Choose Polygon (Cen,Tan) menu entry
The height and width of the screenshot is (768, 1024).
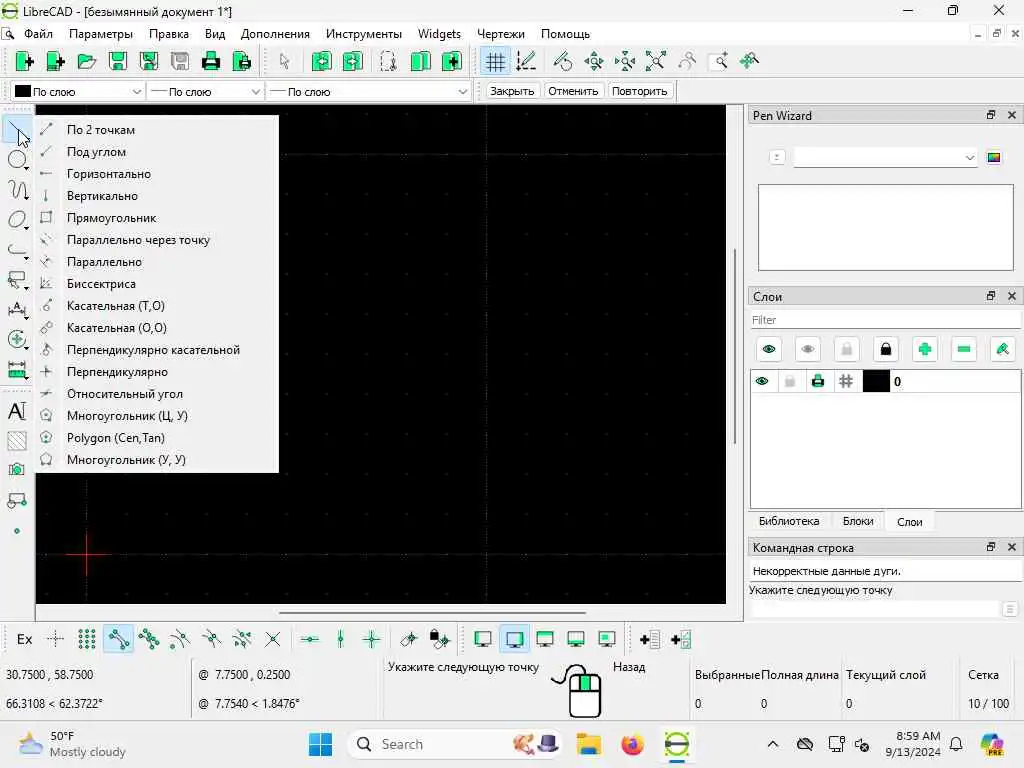point(157,438)
